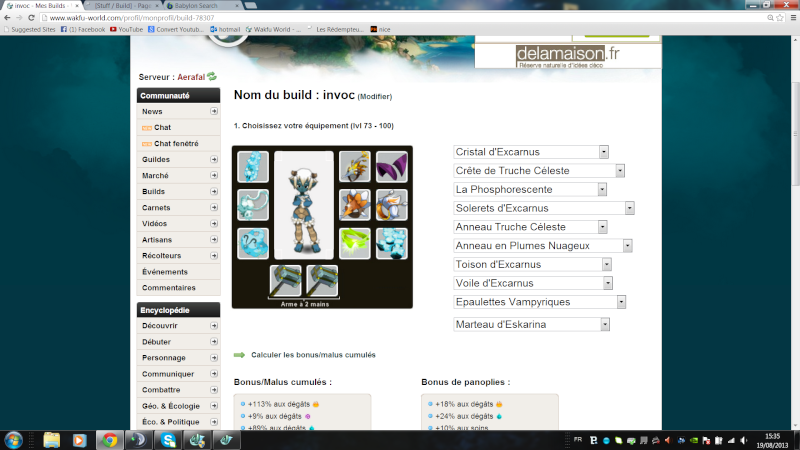Switch to the Stuff / Build browser tab
The width and height of the screenshot is (800, 450).
click(x=122, y=6)
